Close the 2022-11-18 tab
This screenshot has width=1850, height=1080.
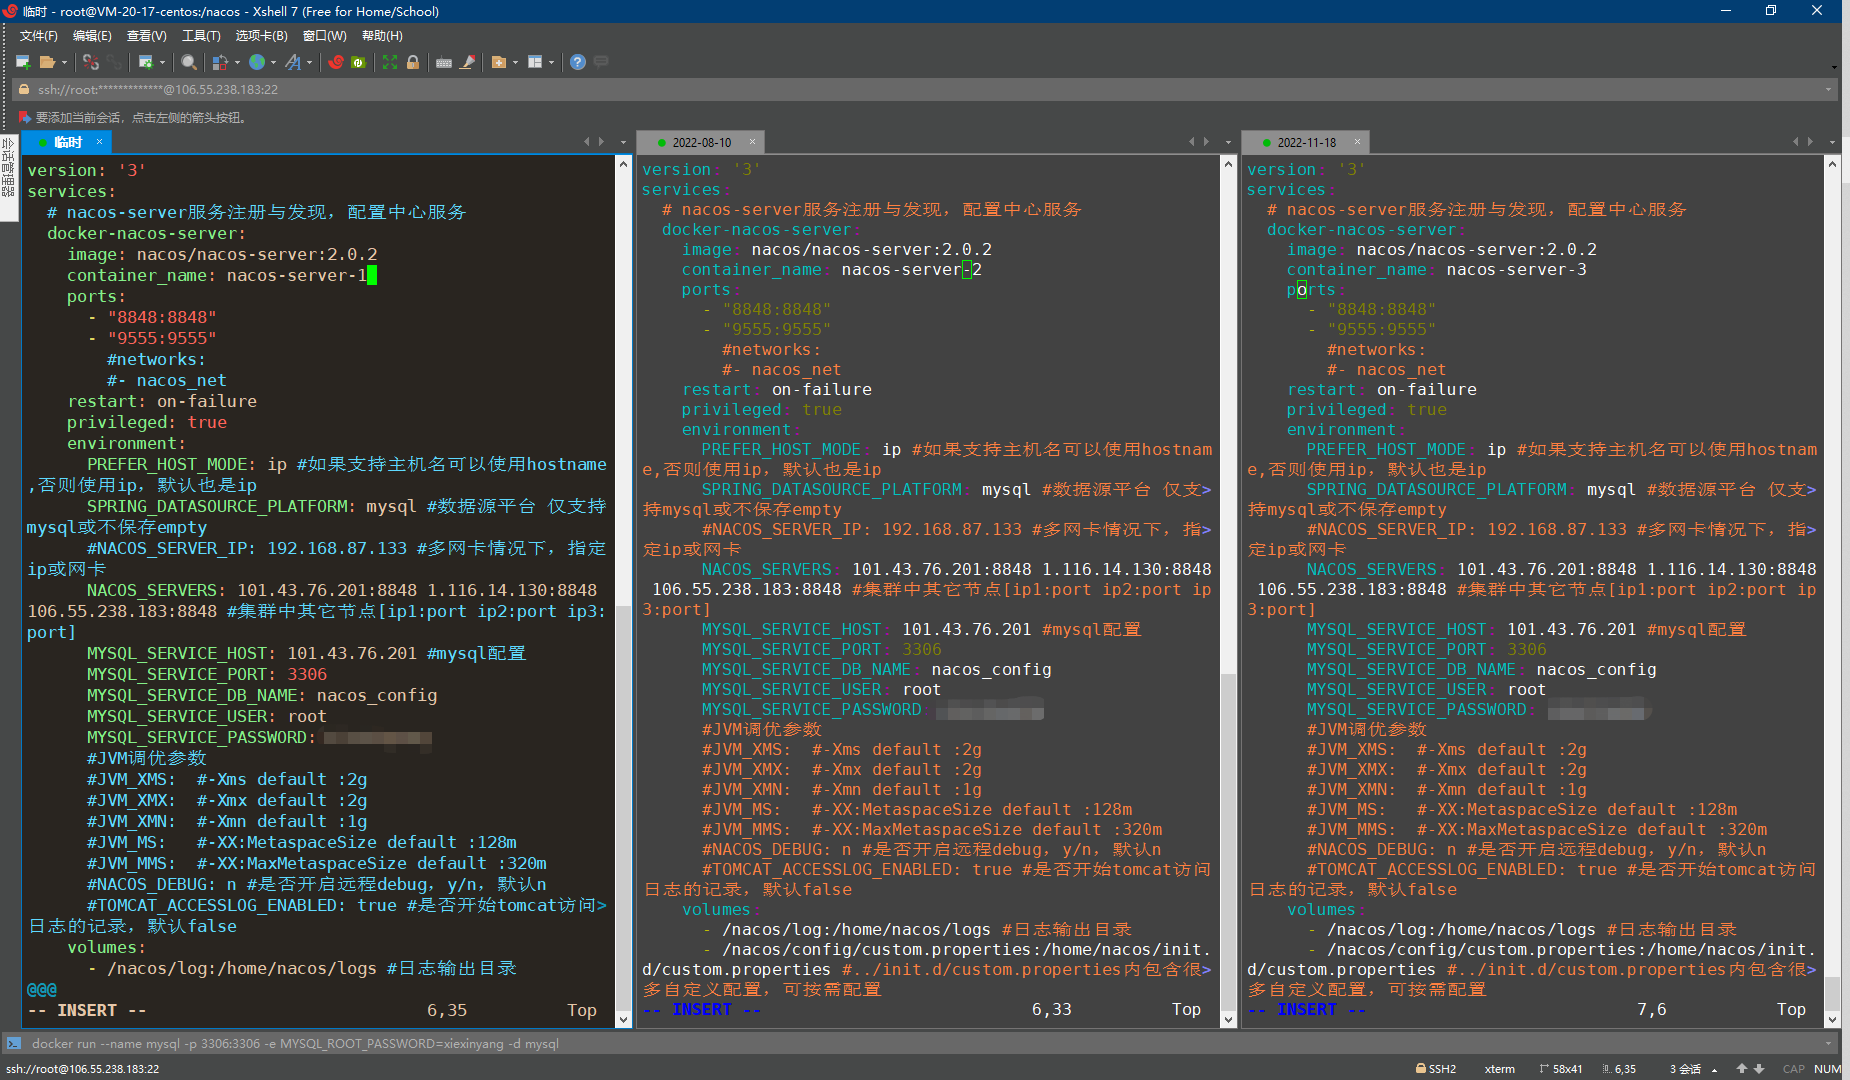1357,142
